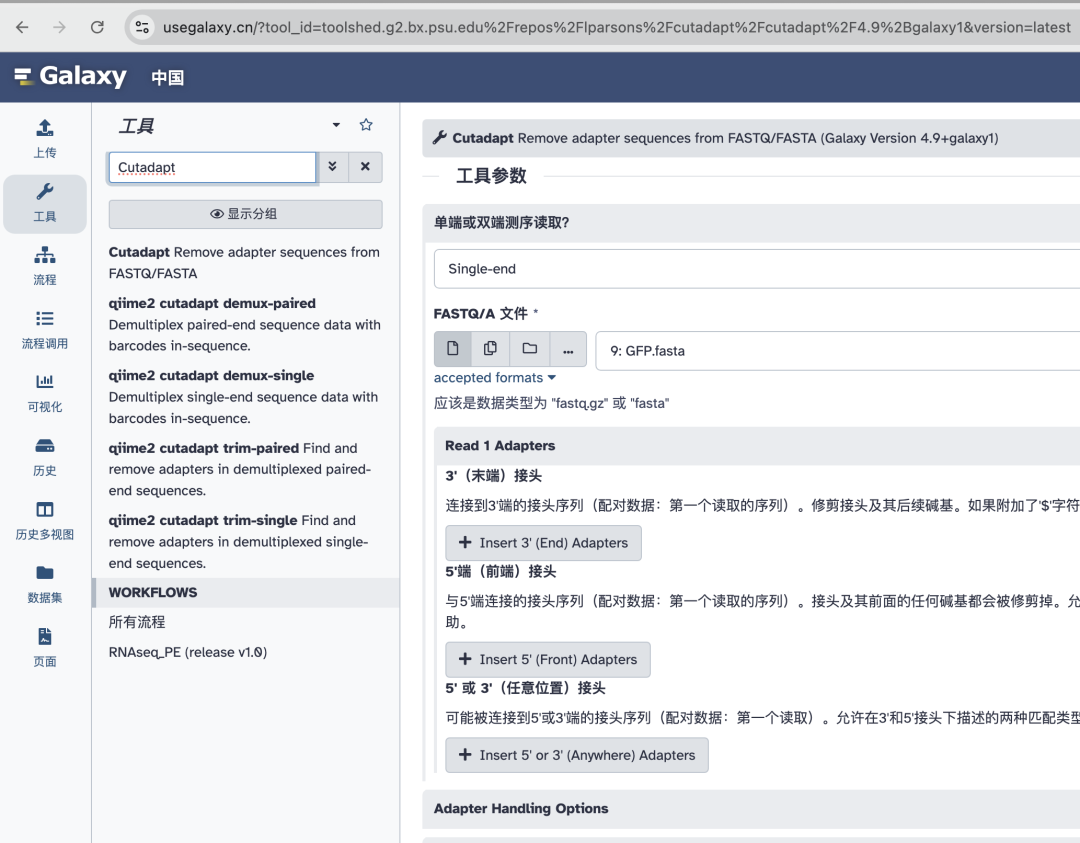The image size is (1080, 843).
Task: Open Galaxy home via logo
Action: coord(70,76)
